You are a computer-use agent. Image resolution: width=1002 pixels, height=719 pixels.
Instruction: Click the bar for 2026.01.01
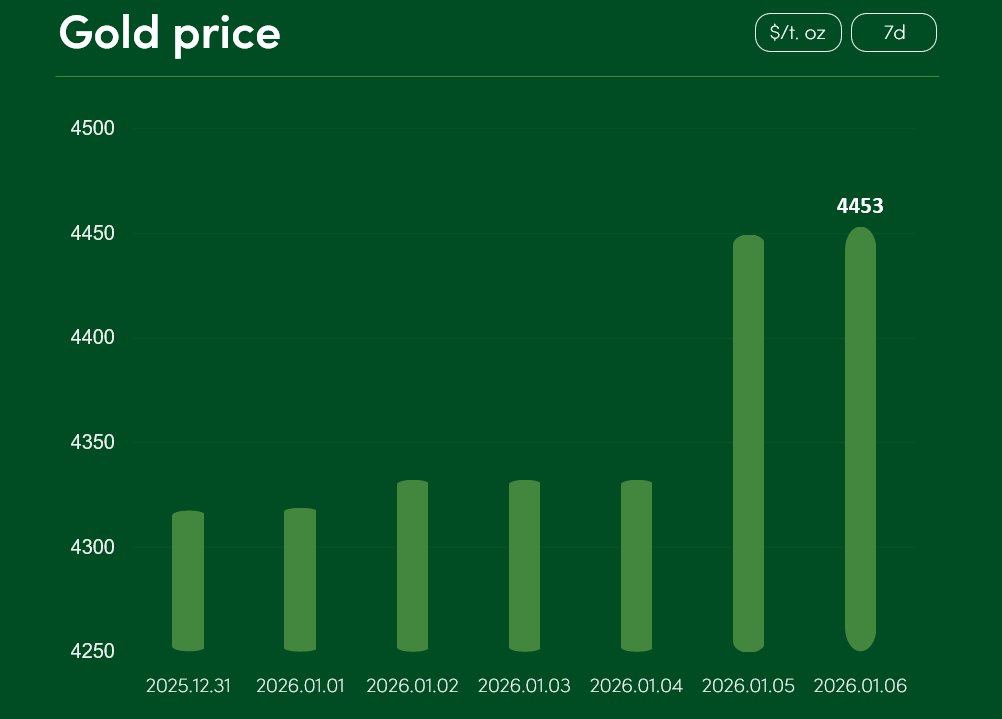click(300, 580)
